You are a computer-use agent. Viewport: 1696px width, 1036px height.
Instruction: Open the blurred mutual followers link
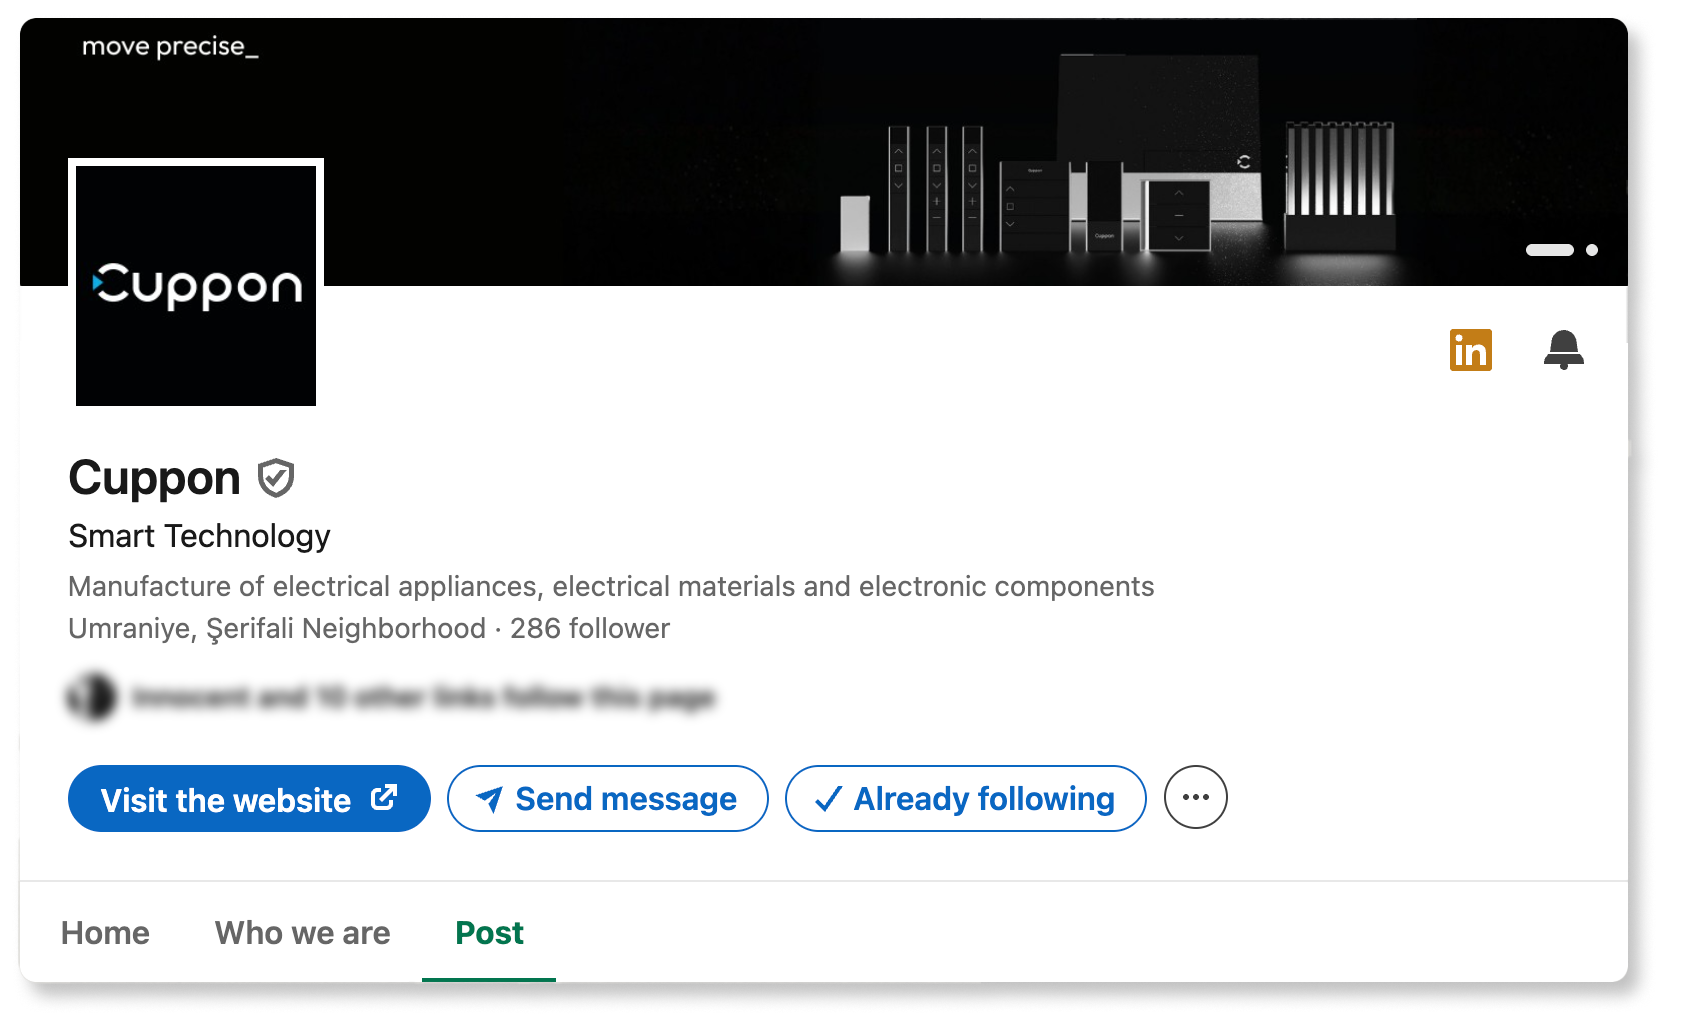424,697
